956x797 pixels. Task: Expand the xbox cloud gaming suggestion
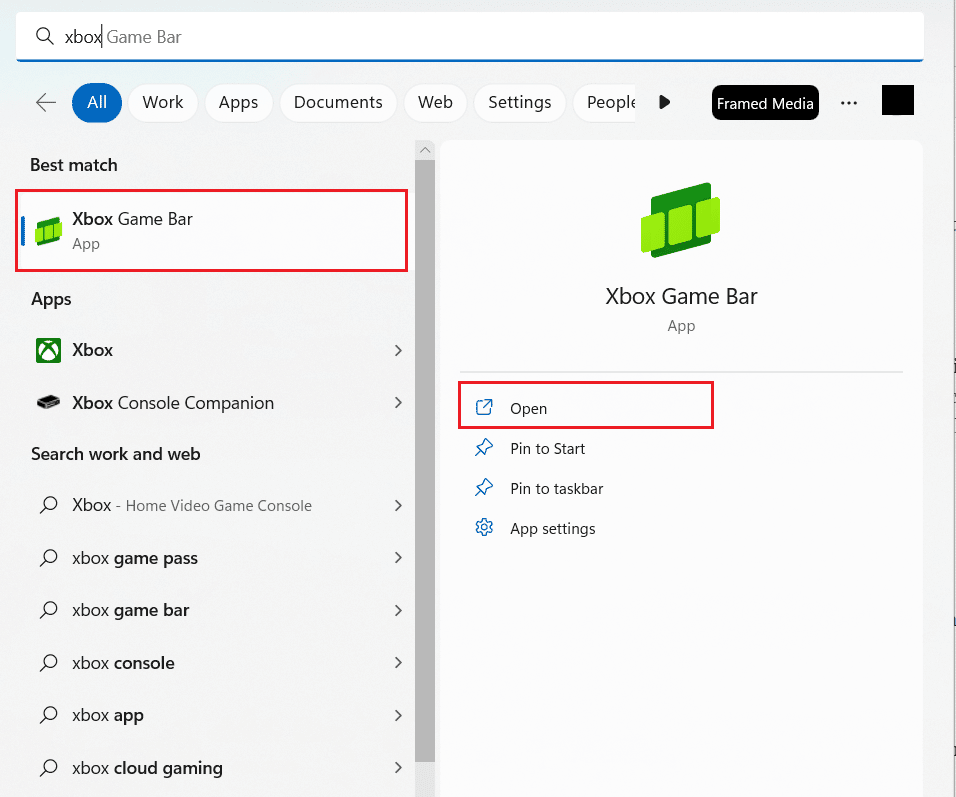pos(398,768)
